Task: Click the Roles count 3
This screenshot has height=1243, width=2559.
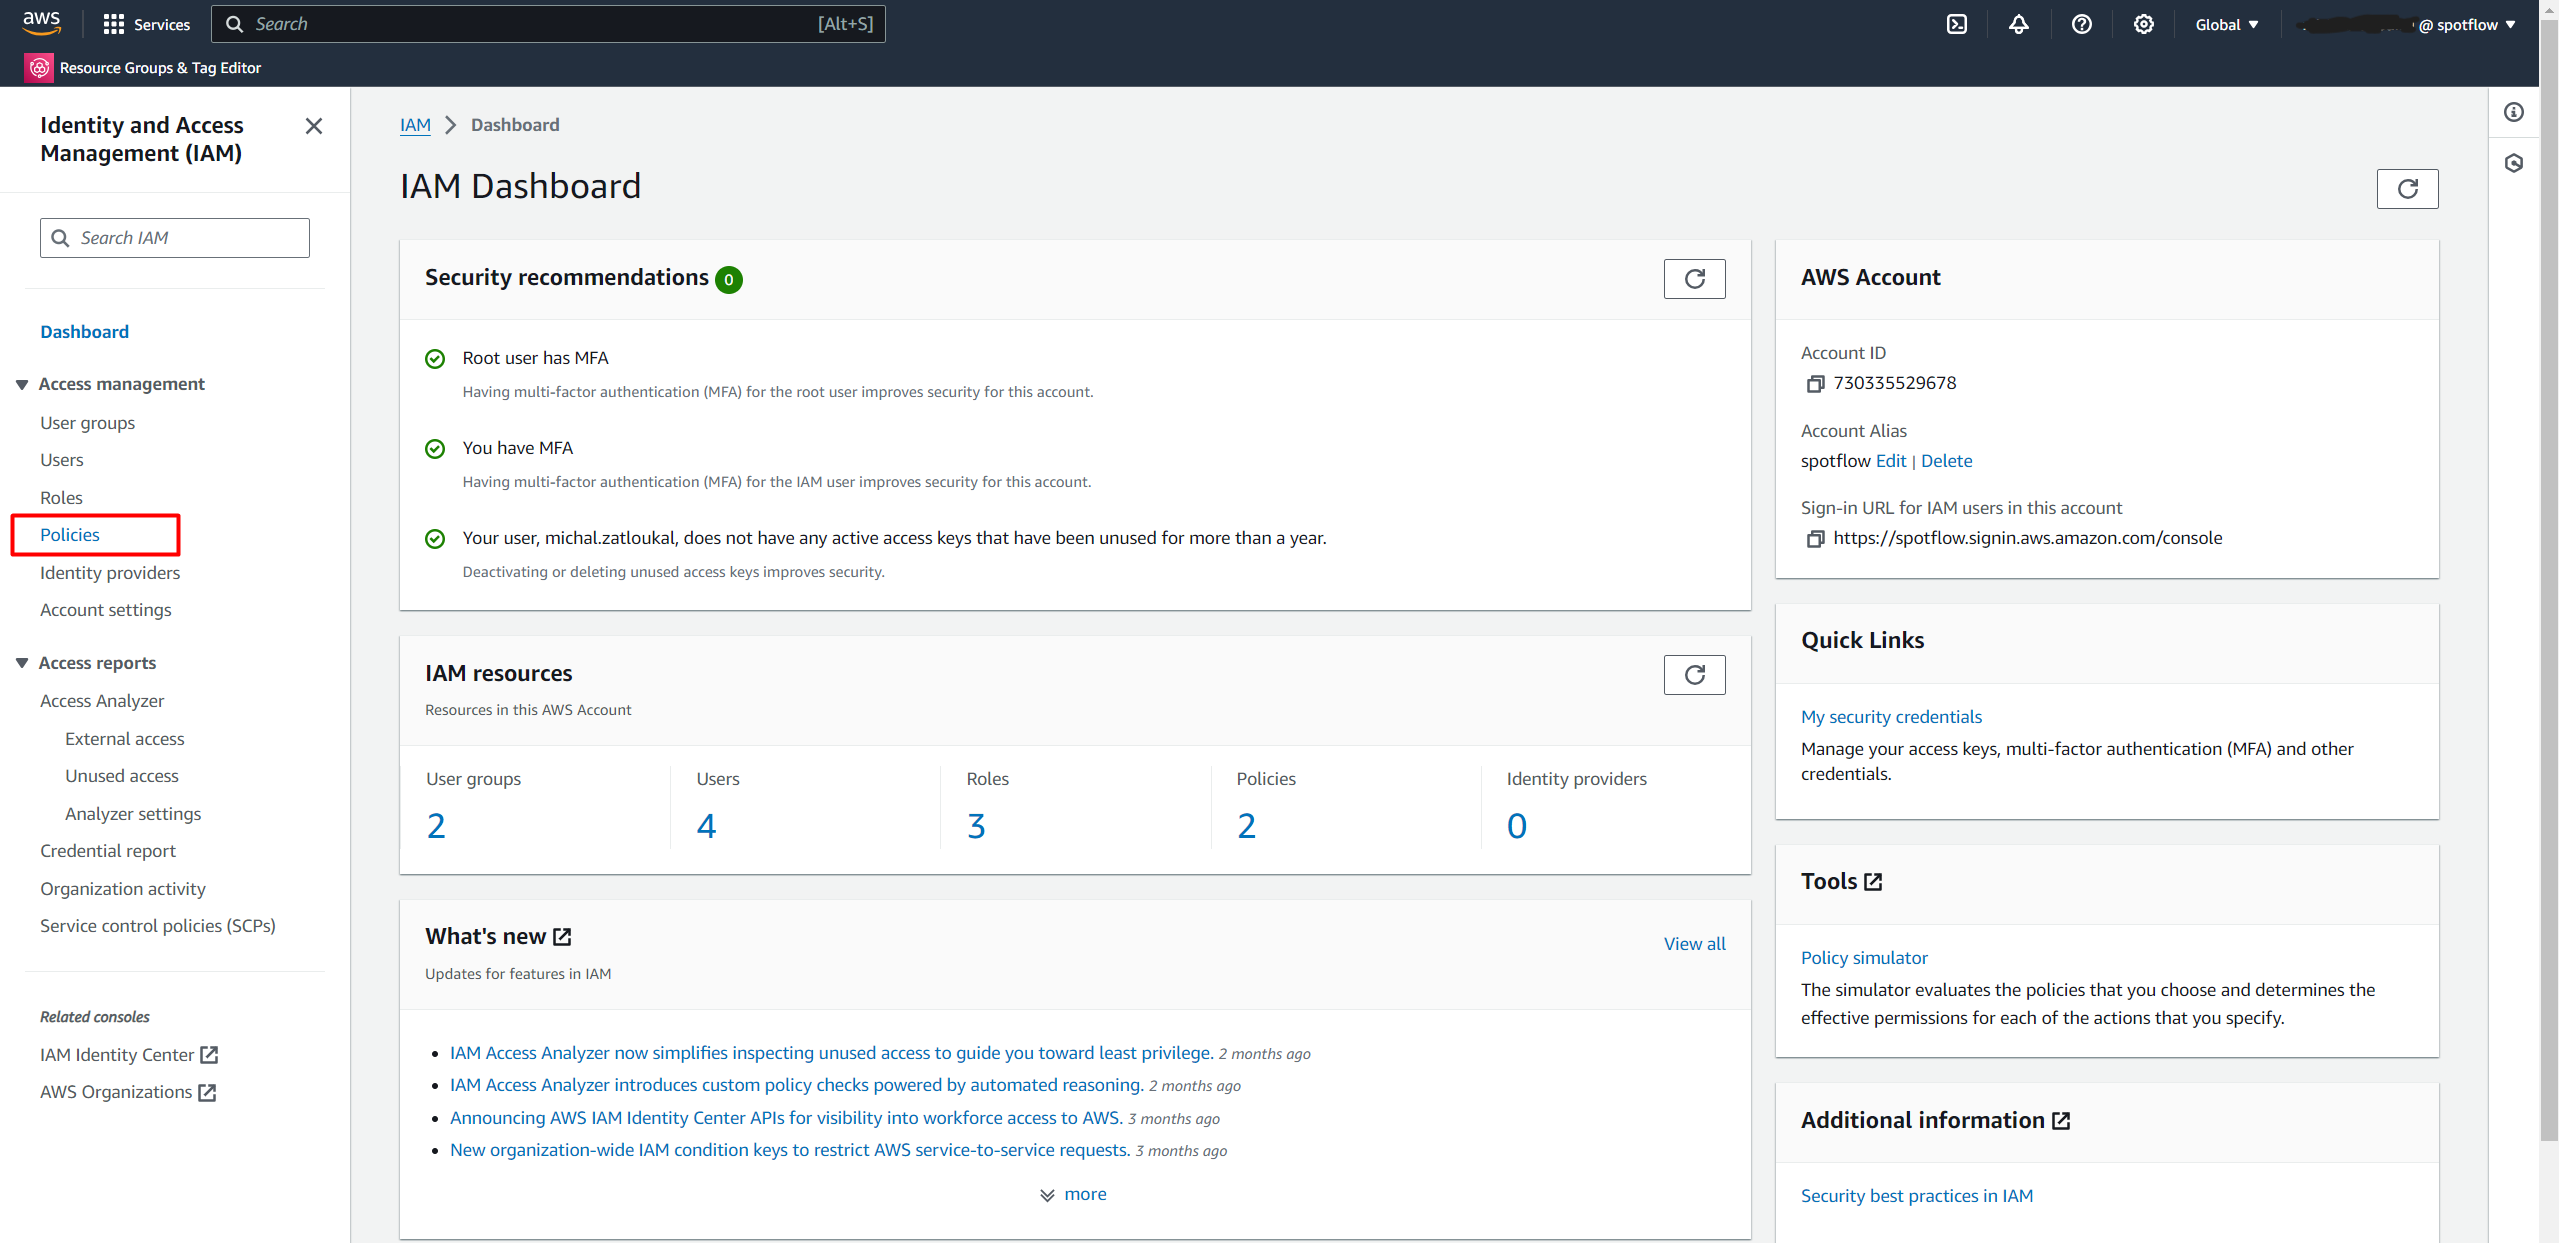Action: pyautogui.click(x=976, y=826)
